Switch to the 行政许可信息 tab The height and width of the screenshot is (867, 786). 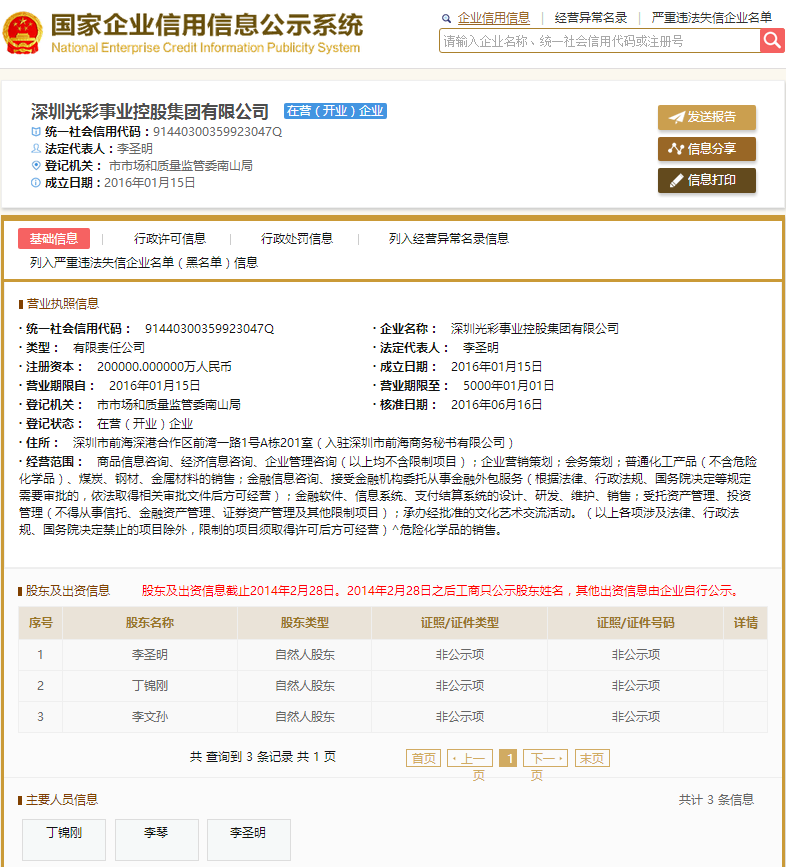coord(170,238)
